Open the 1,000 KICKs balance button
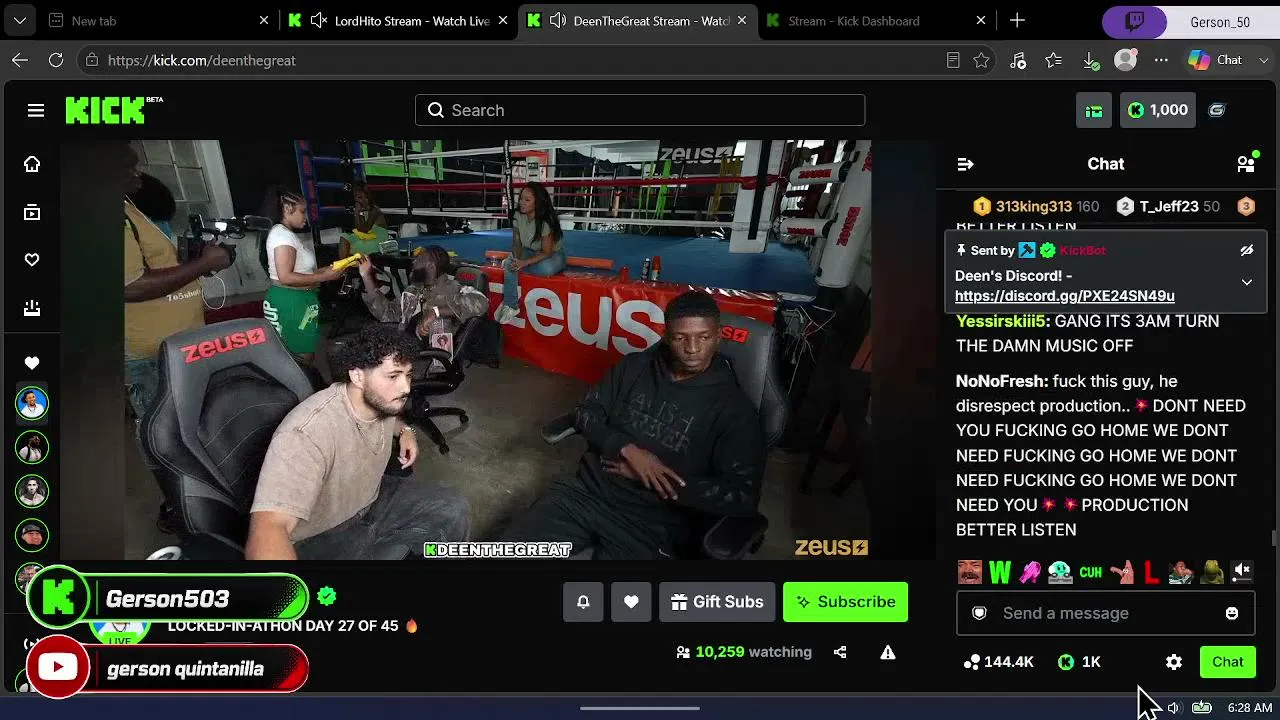The image size is (1280, 720). pyautogui.click(x=1158, y=110)
